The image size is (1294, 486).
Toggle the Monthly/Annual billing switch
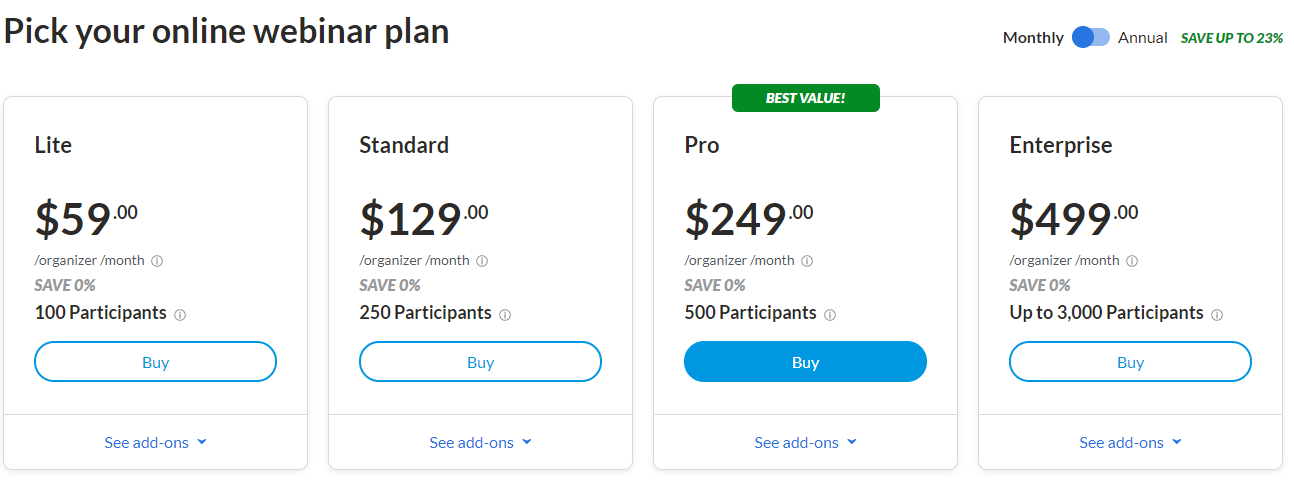point(1091,37)
